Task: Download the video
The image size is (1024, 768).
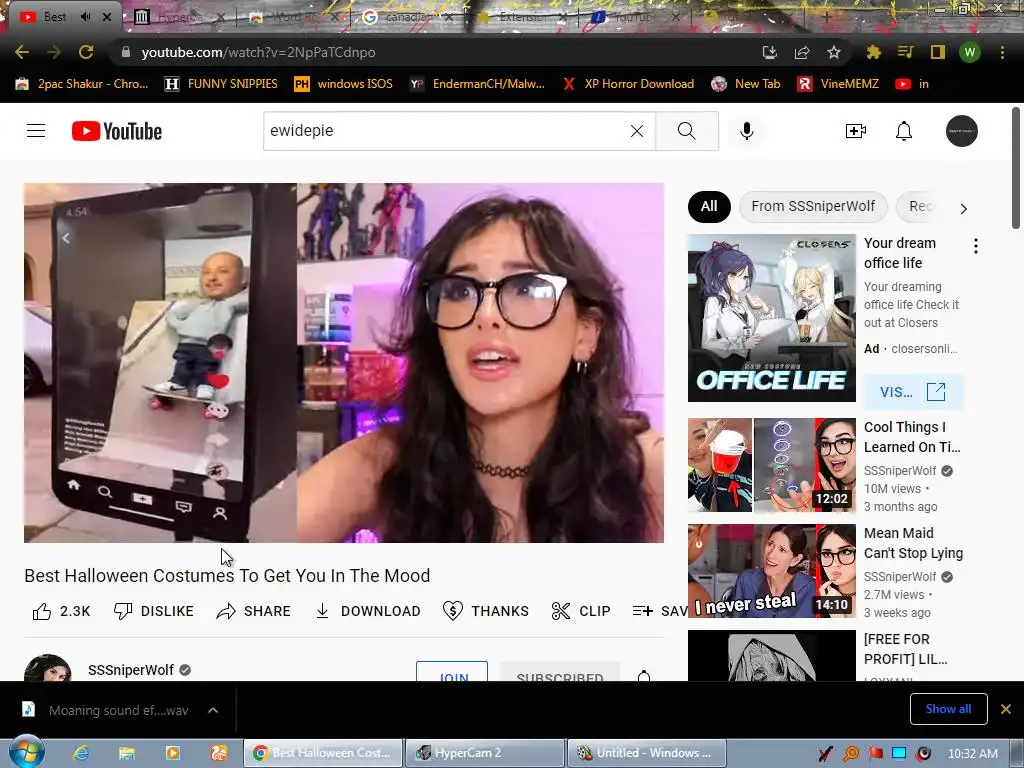Action: [x=368, y=611]
